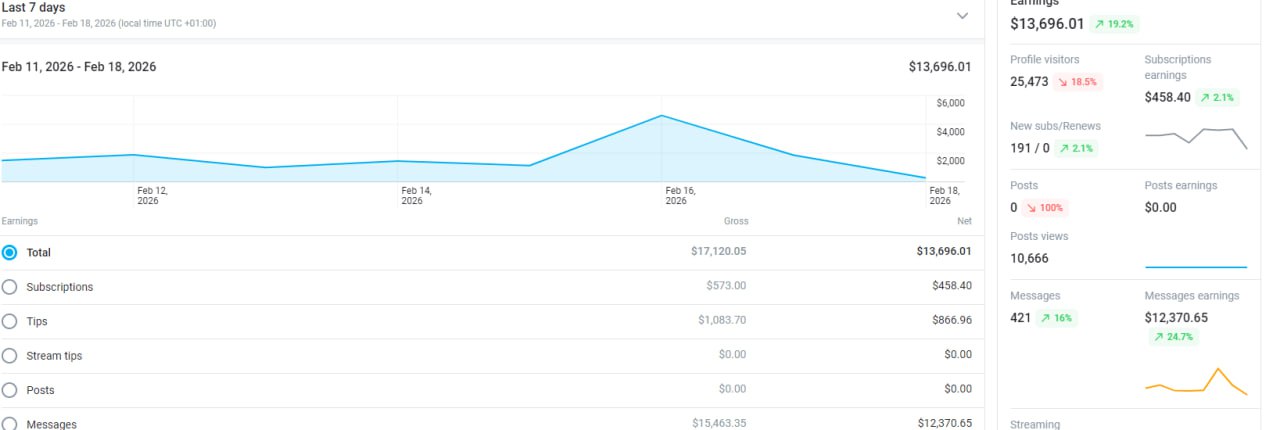Expand the Last 7 days date range dropdown

click(962, 16)
